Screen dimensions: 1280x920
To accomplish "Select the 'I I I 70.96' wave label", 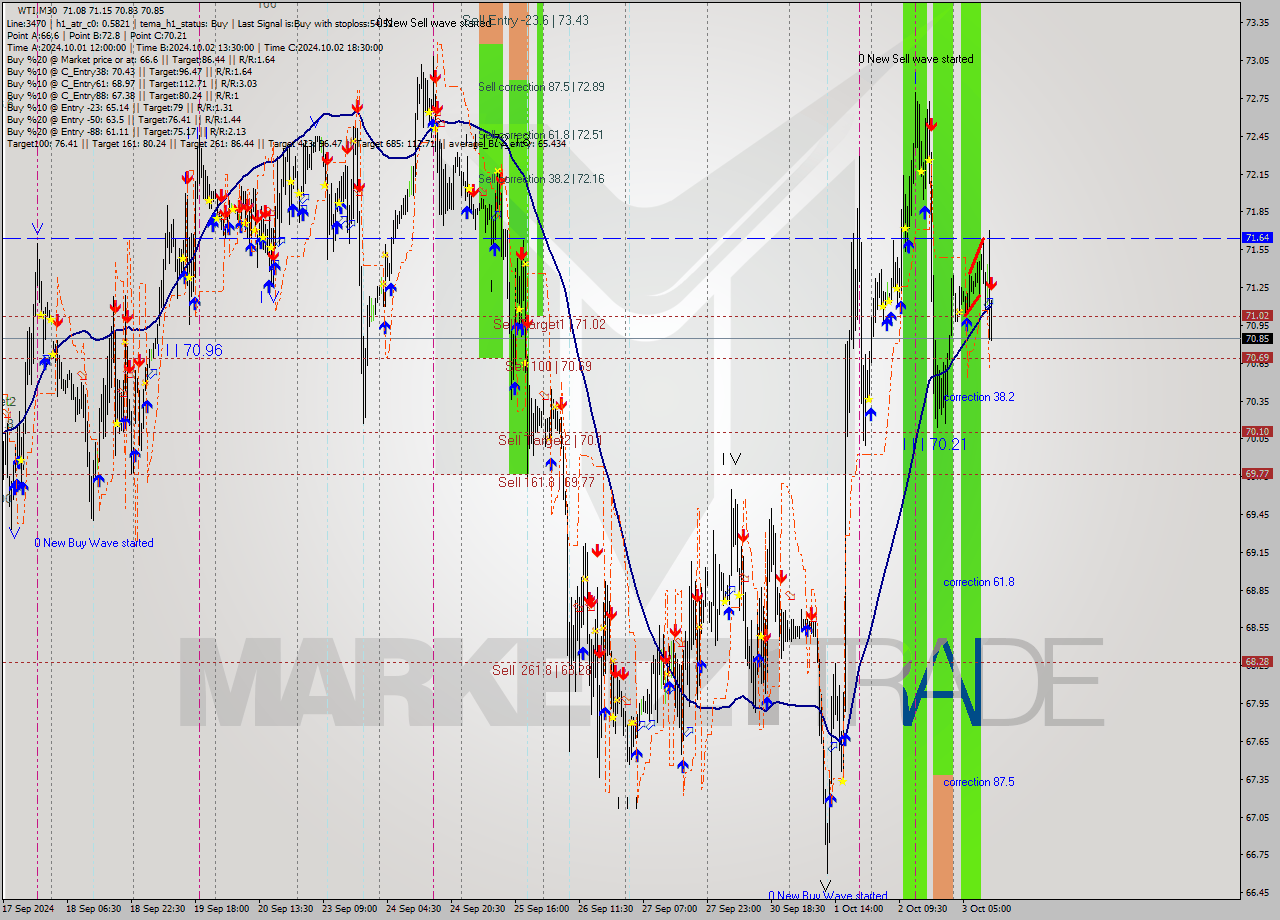I will [x=187, y=351].
